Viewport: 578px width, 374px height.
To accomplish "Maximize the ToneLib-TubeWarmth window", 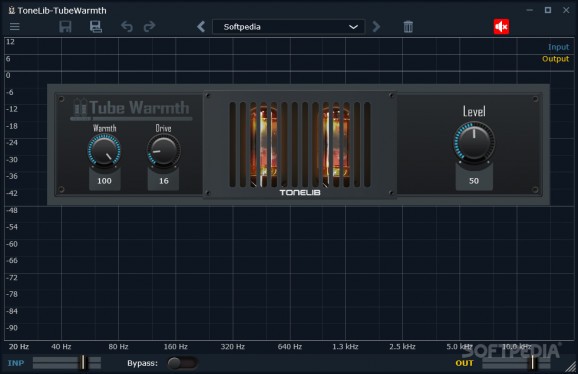I will coord(548,10).
